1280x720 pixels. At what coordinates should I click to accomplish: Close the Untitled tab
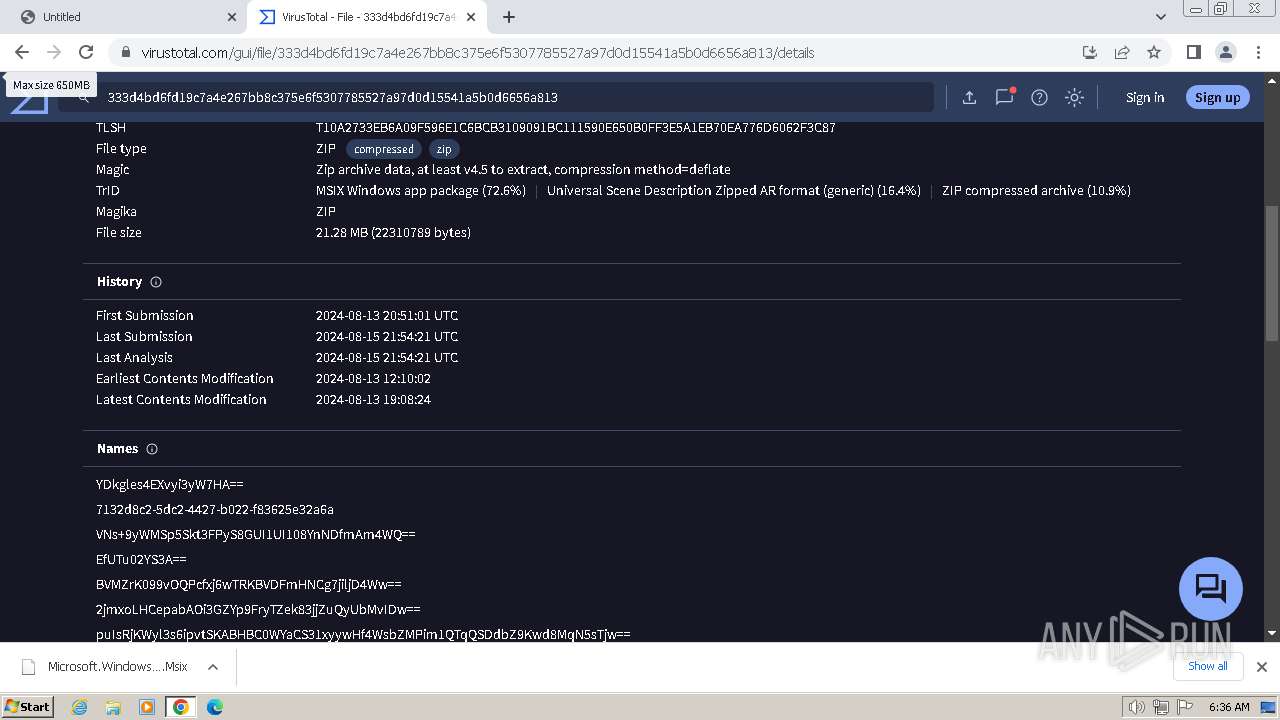click(x=232, y=17)
